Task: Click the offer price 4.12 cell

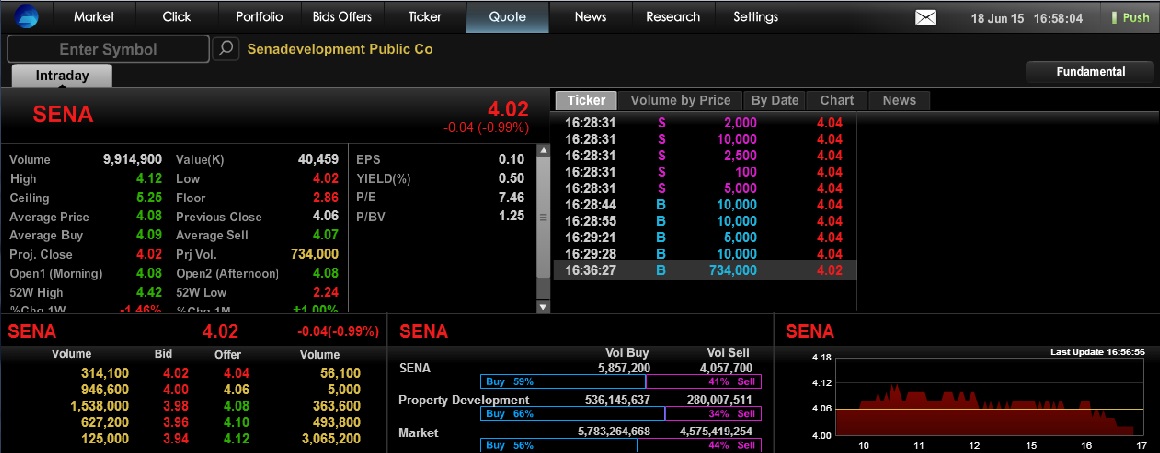Action: 237,438
